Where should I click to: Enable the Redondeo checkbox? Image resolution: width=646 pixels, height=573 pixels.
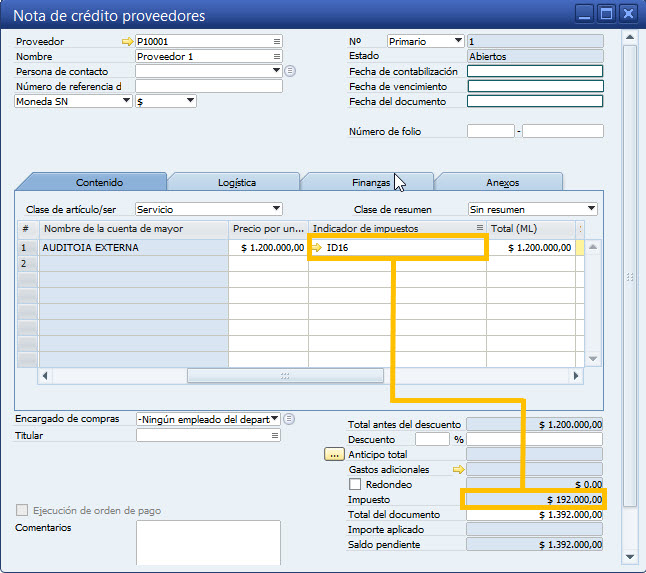355,484
